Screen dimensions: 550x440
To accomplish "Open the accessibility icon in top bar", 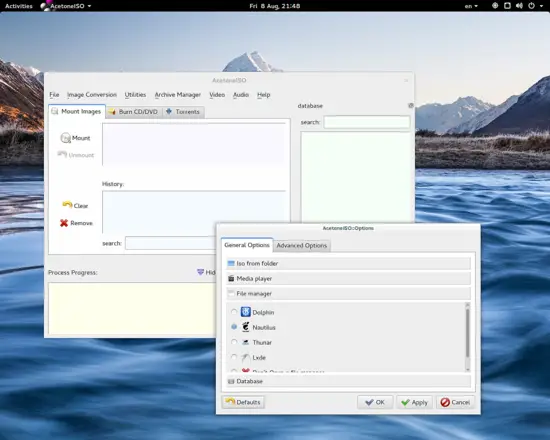I will [x=495, y=6].
